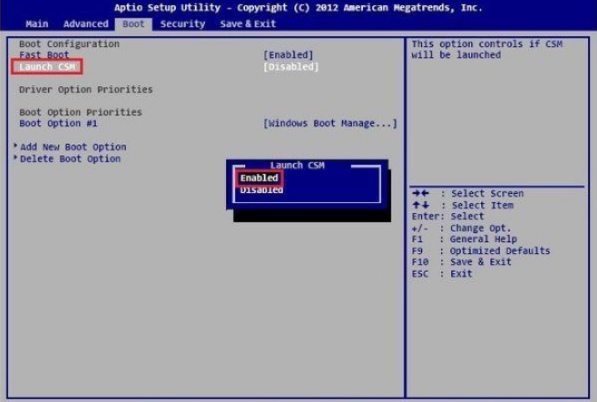The width and height of the screenshot is (597, 402).
Task: Click the Select Screen key hint
Action: (468, 193)
